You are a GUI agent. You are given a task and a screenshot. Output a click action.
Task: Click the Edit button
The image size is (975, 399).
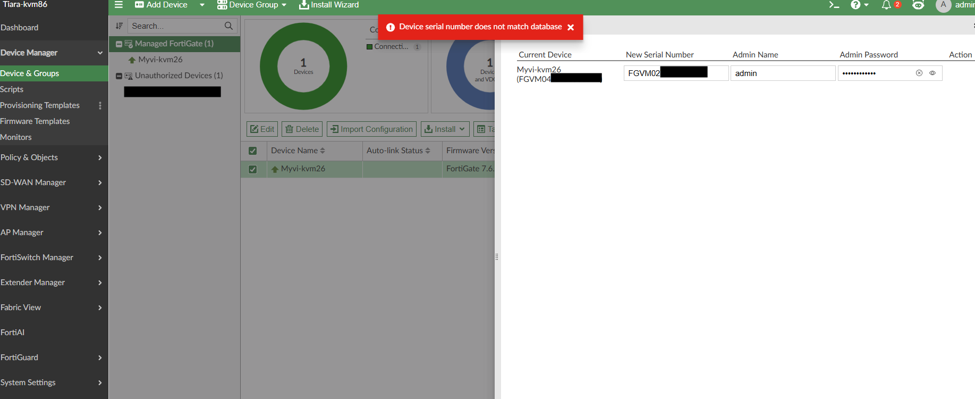262,129
